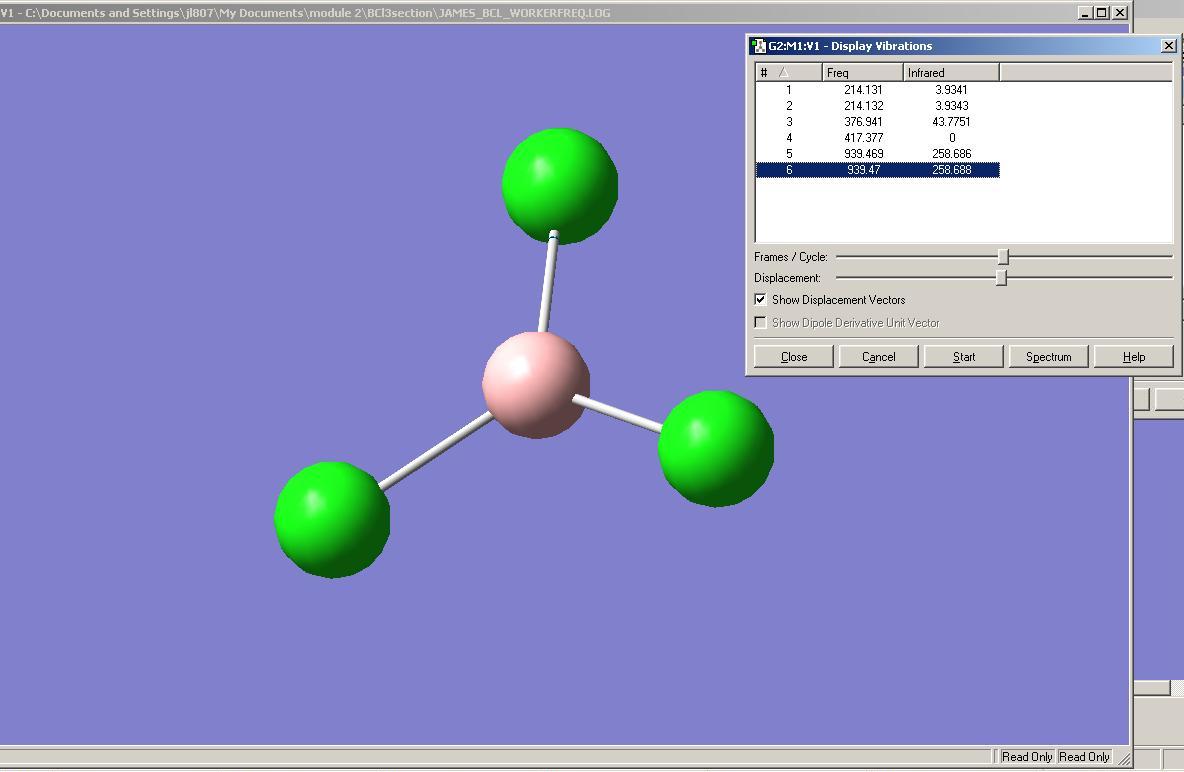This screenshot has width=1184, height=772.
Task: Toggle Show Dipole Derivative Unit Vector checkbox
Action: coord(760,323)
